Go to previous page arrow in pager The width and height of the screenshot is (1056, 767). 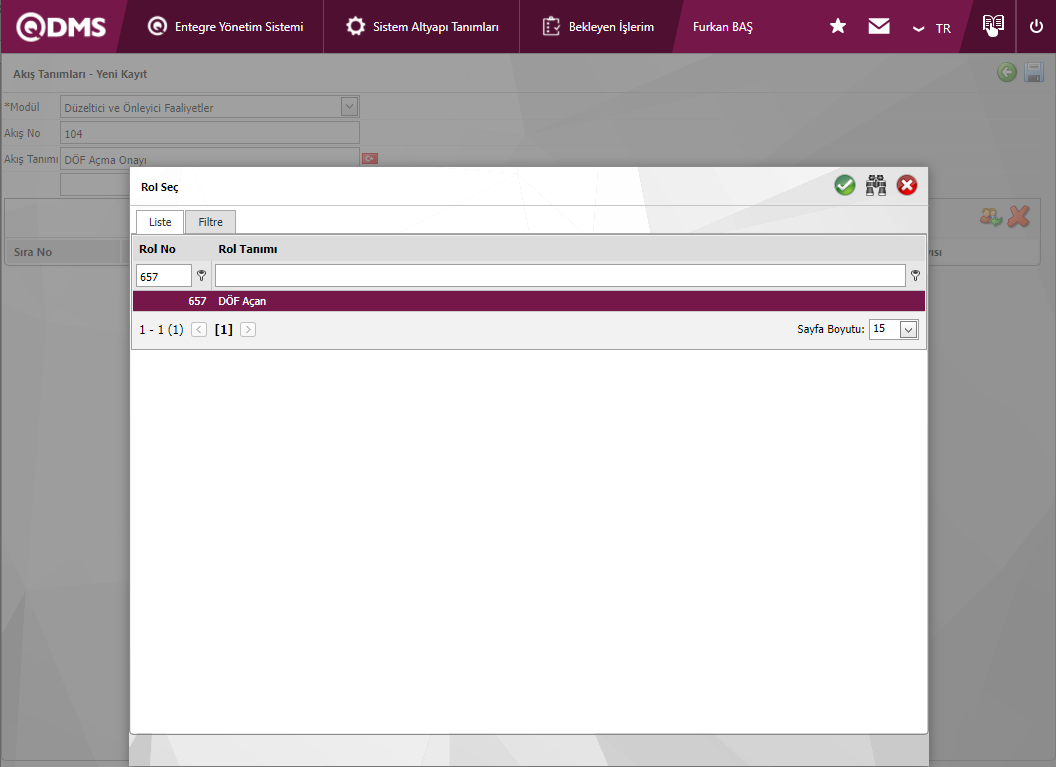199,329
